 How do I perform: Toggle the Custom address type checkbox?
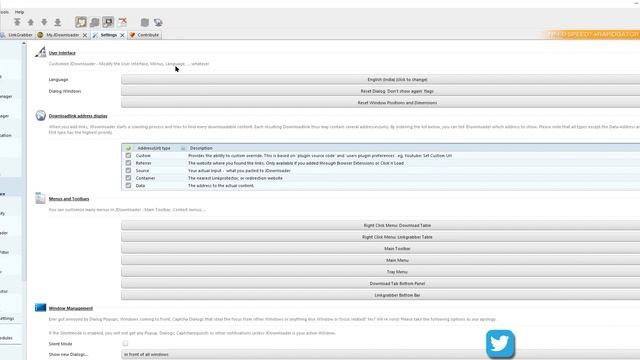pos(128,156)
